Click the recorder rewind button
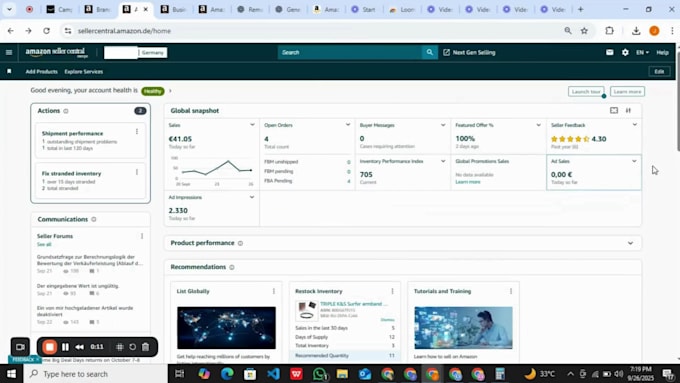The height and width of the screenshot is (383, 680). coord(79,347)
